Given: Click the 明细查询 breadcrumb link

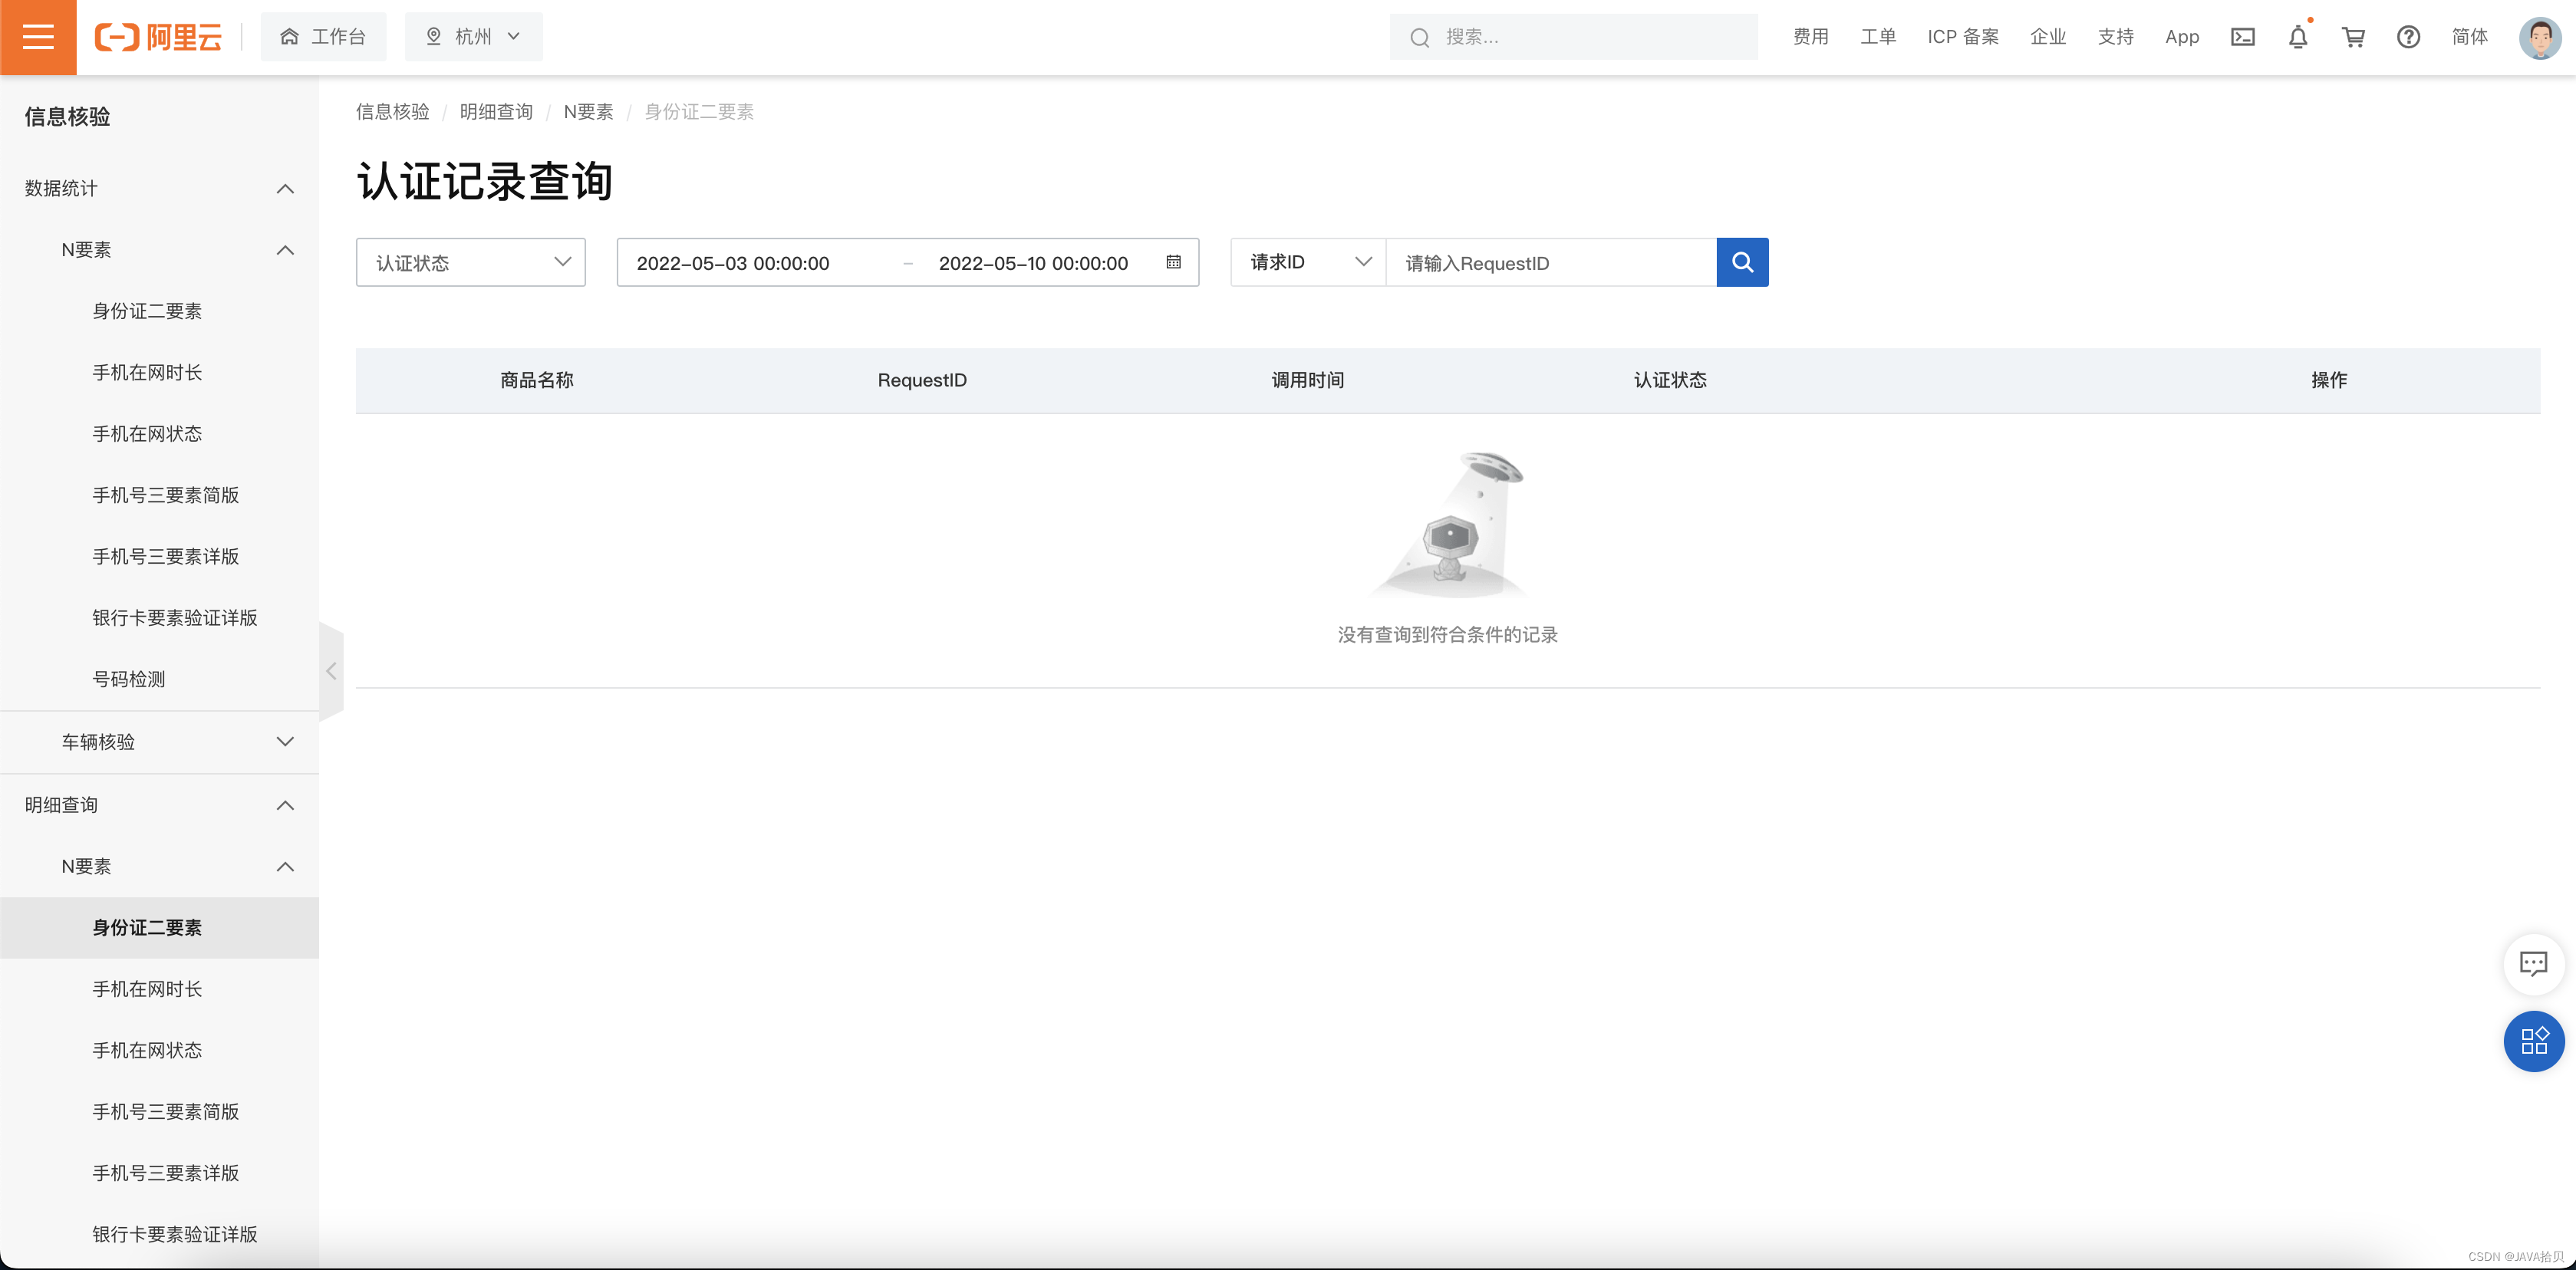Looking at the screenshot, I should (496, 112).
